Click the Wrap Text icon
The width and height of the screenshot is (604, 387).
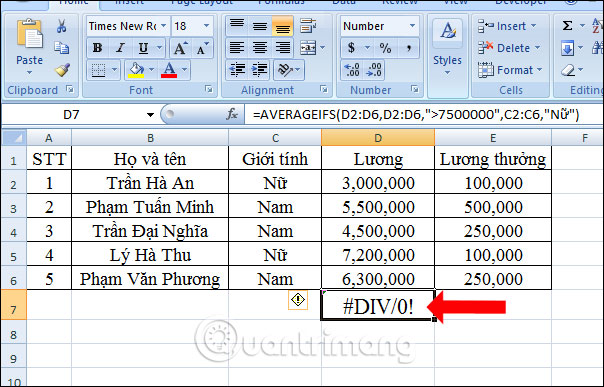click(308, 26)
